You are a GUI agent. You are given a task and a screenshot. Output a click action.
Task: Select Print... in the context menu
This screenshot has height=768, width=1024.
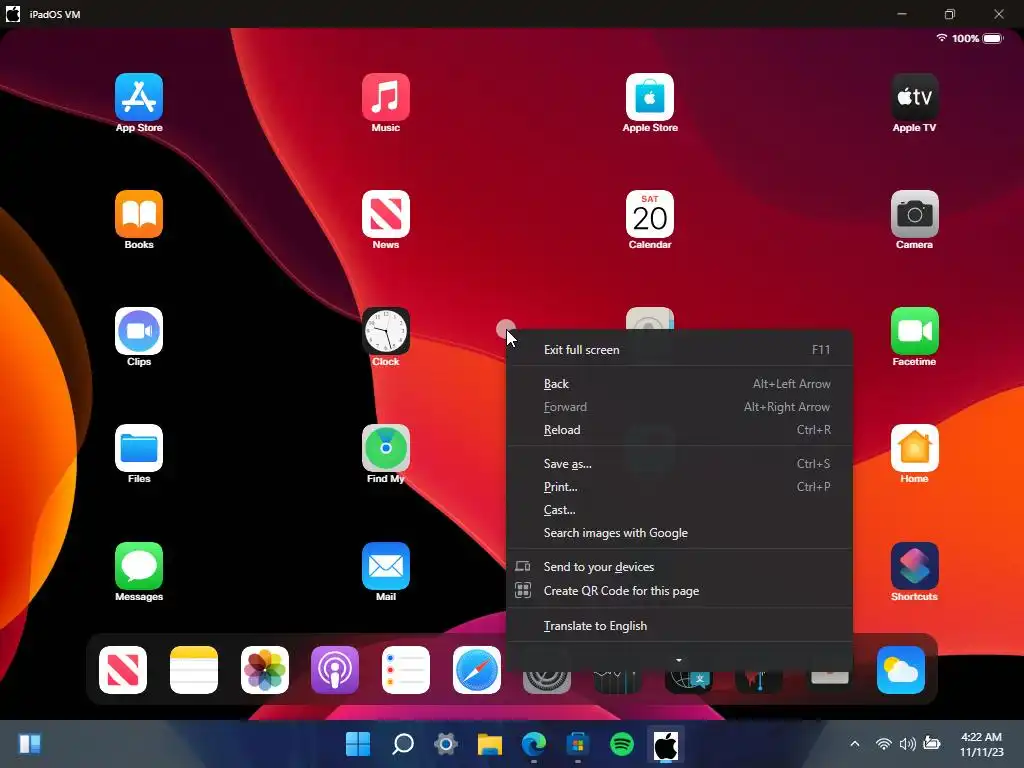pyautogui.click(x=679, y=487)
